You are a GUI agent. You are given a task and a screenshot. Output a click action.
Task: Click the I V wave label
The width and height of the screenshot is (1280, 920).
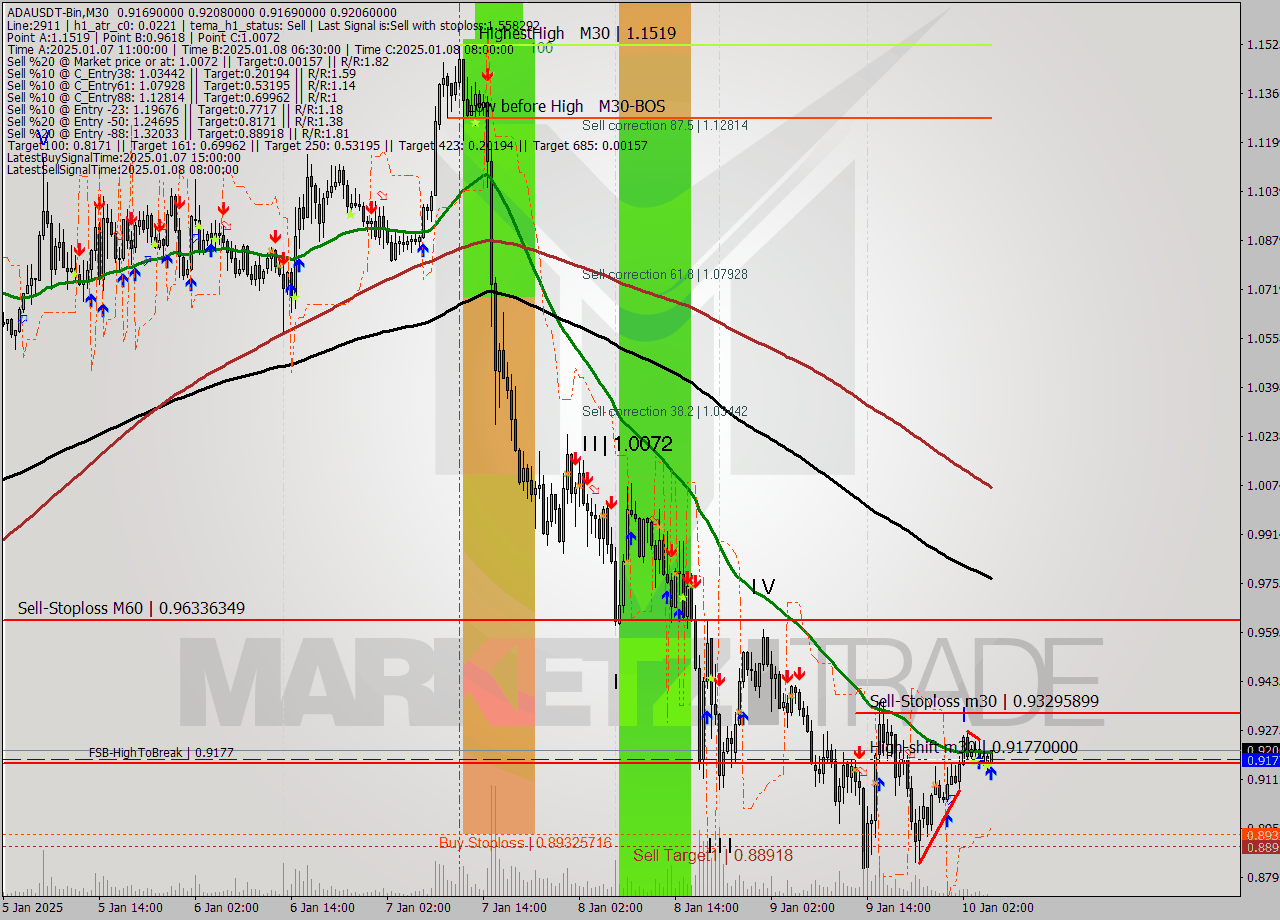pos(763,586)
